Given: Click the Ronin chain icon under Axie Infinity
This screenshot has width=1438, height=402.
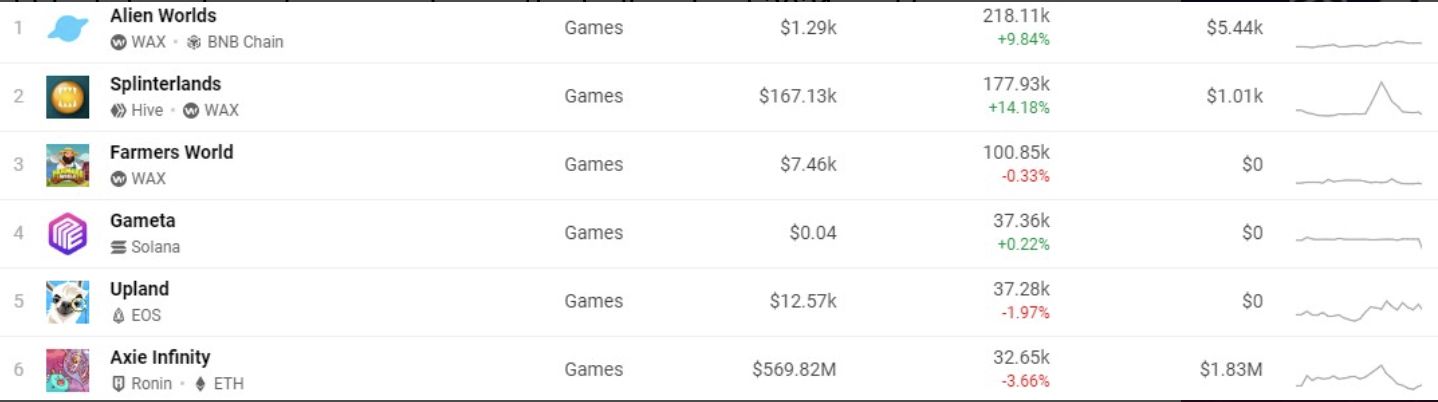Looking at the screenshot, I should (x=118, y=384).
